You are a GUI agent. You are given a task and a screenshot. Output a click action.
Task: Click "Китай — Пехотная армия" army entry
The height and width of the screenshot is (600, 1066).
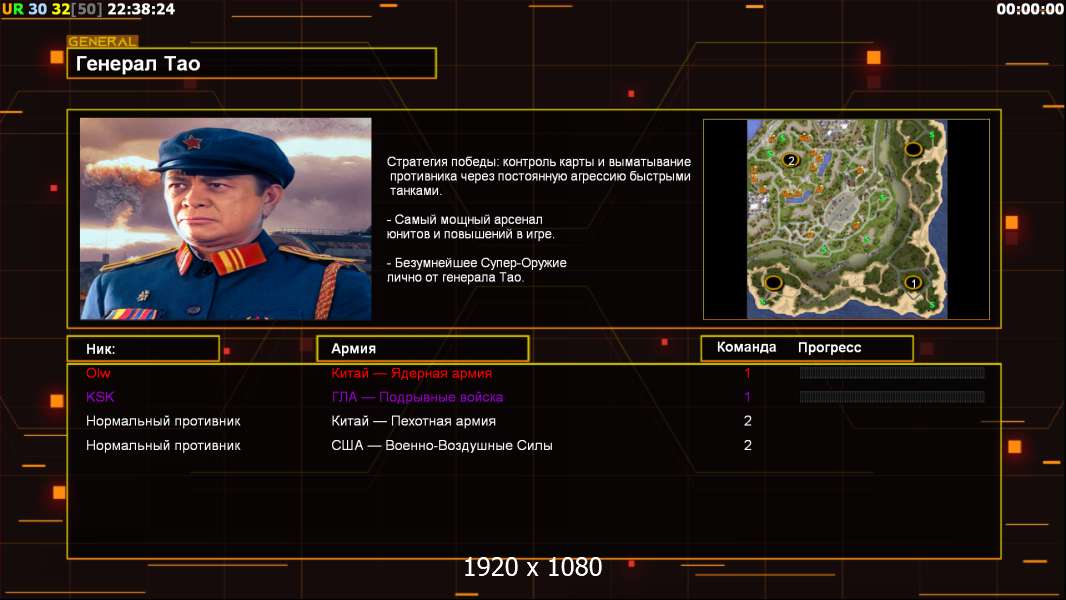pyautogui.click(x=413, y=421)
